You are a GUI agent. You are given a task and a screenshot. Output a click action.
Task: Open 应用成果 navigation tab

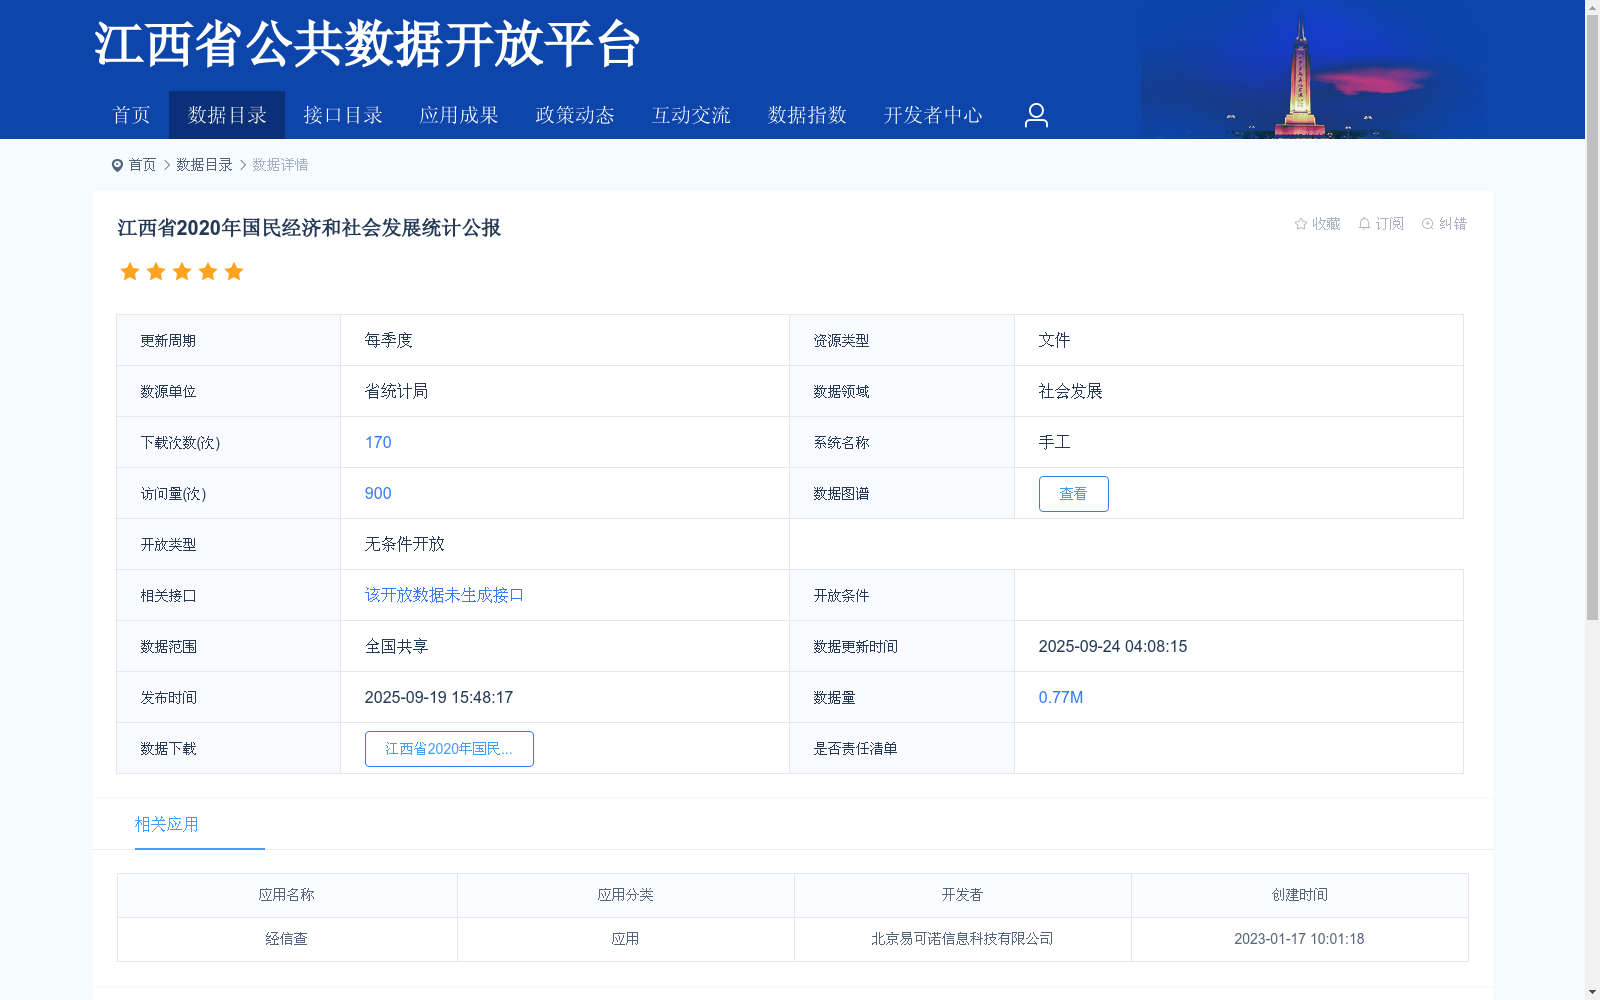[459, 115]
